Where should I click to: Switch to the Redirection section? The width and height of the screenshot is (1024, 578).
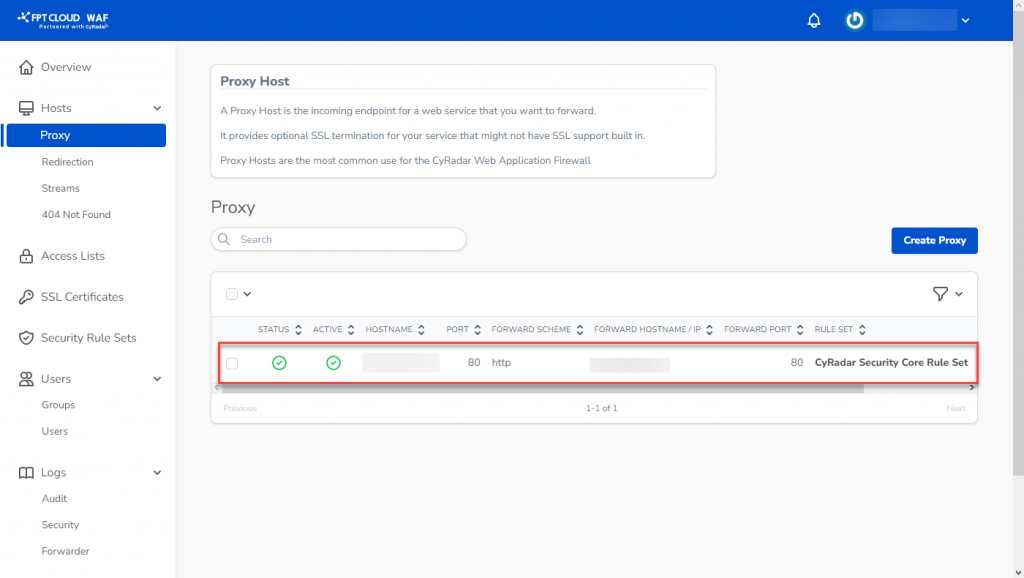pos(67,161)
